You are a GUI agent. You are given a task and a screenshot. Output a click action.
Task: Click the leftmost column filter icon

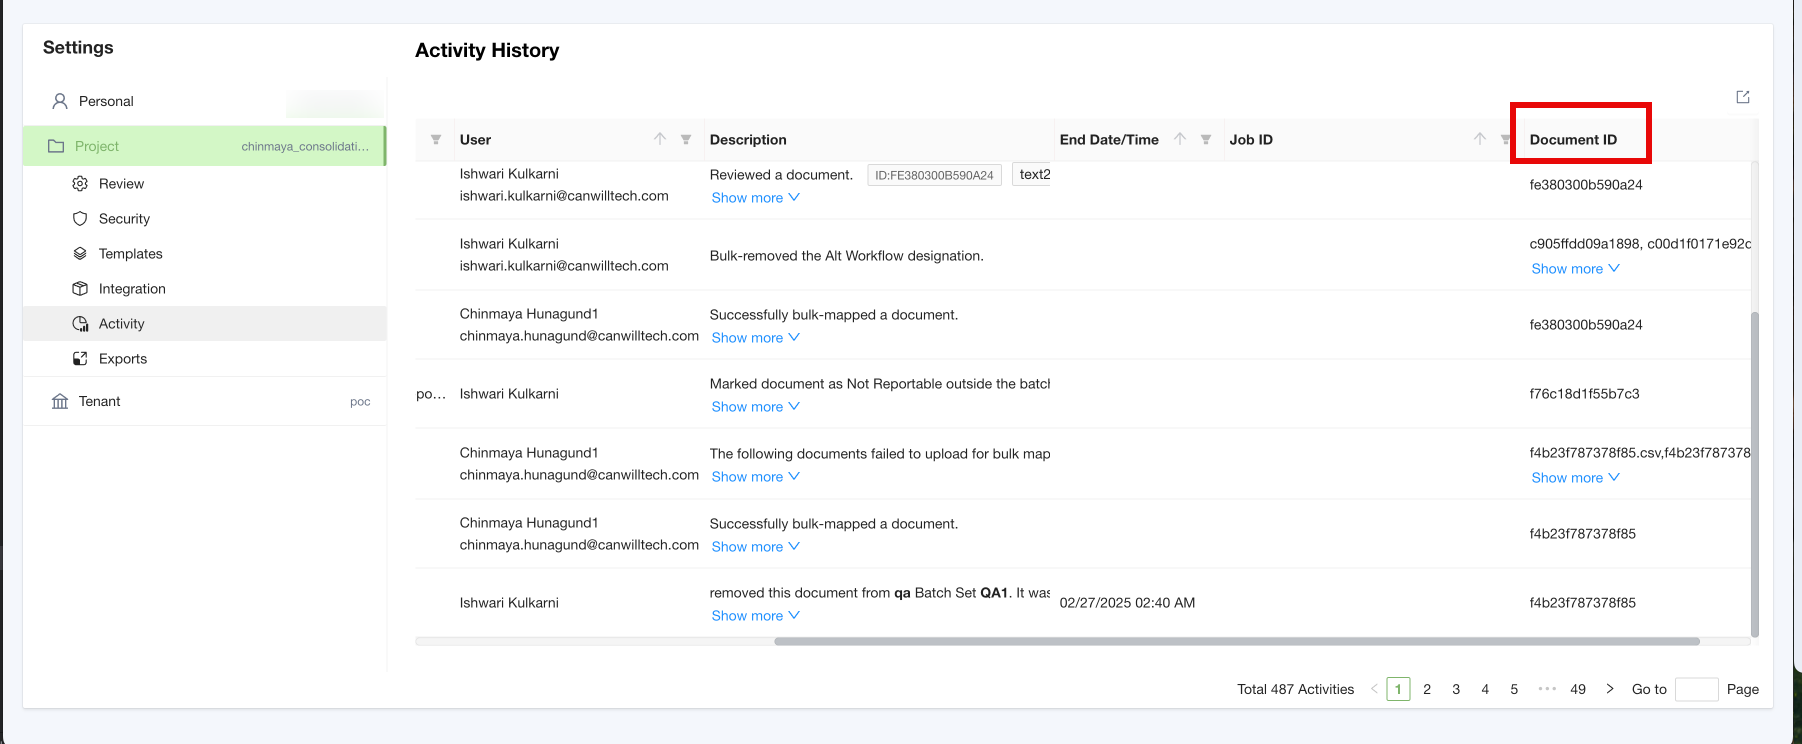click(x=436, y=139)
